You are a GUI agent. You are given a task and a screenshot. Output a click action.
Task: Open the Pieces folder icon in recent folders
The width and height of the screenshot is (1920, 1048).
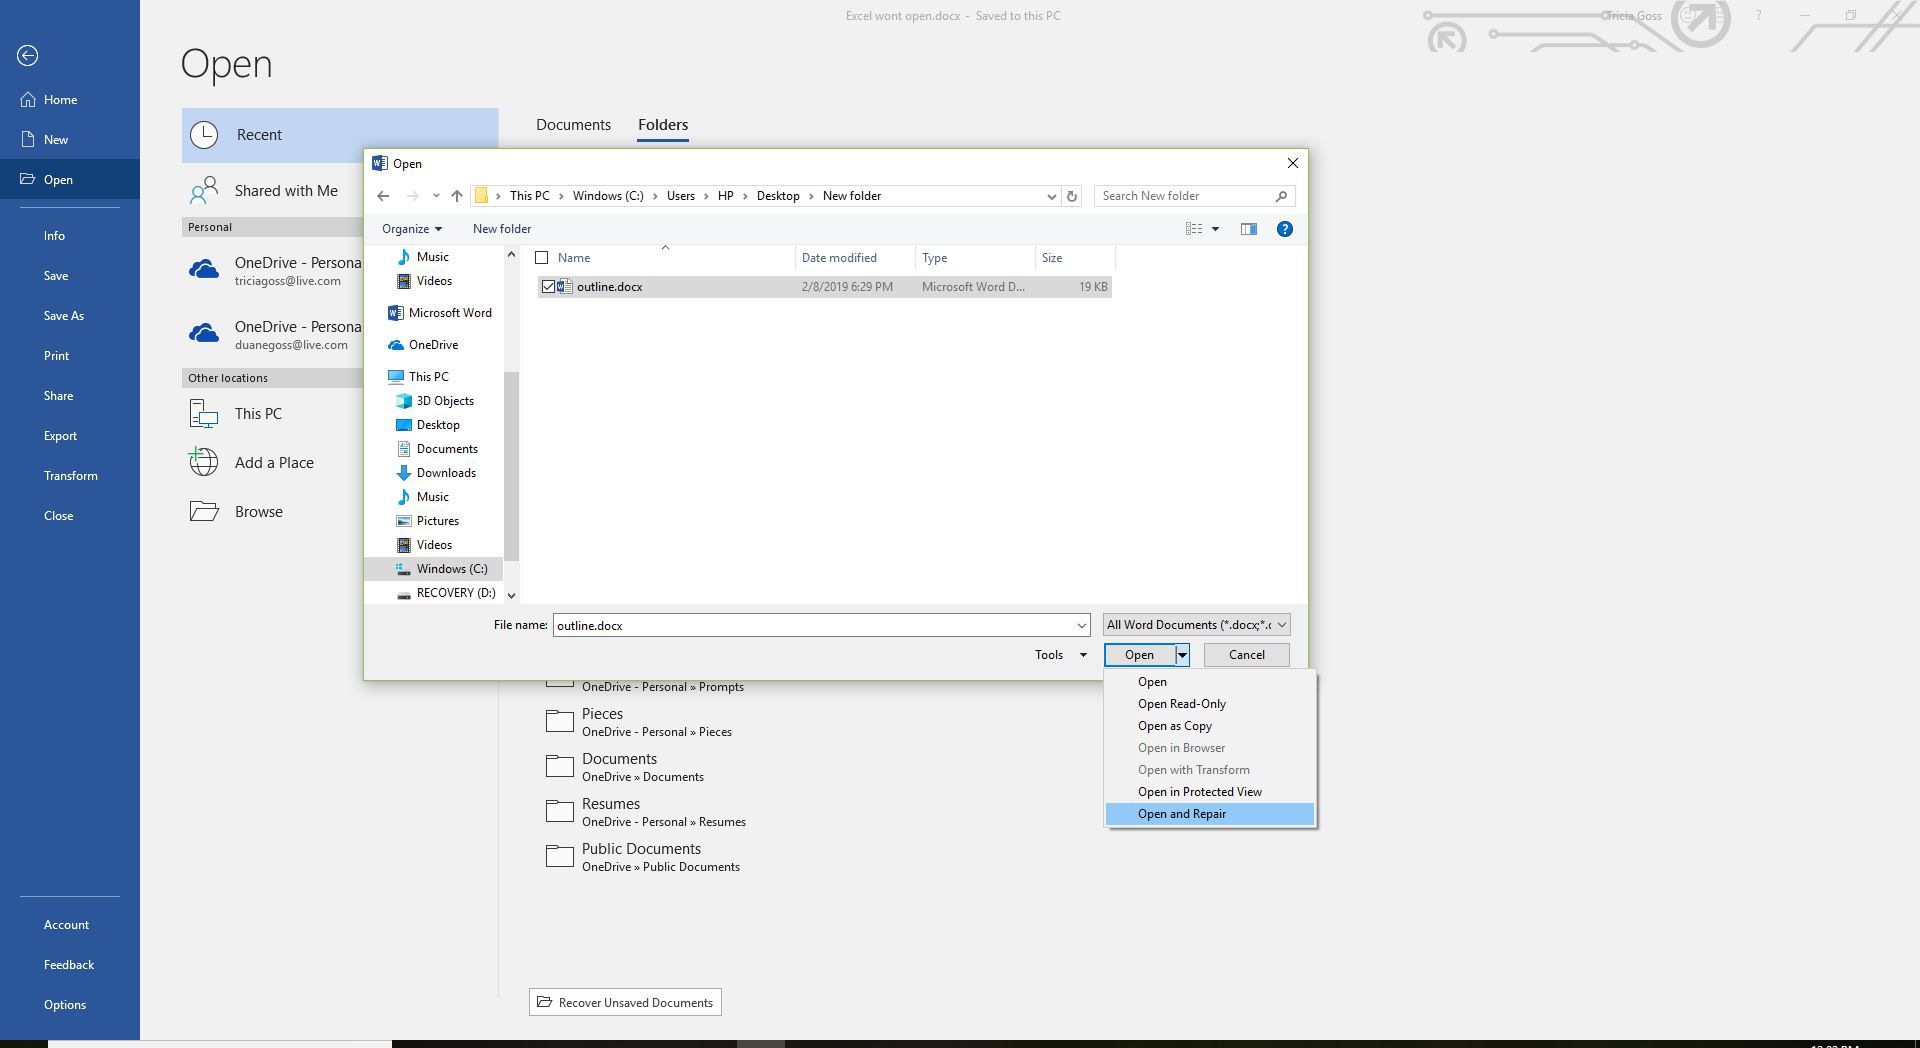[560, 721]
